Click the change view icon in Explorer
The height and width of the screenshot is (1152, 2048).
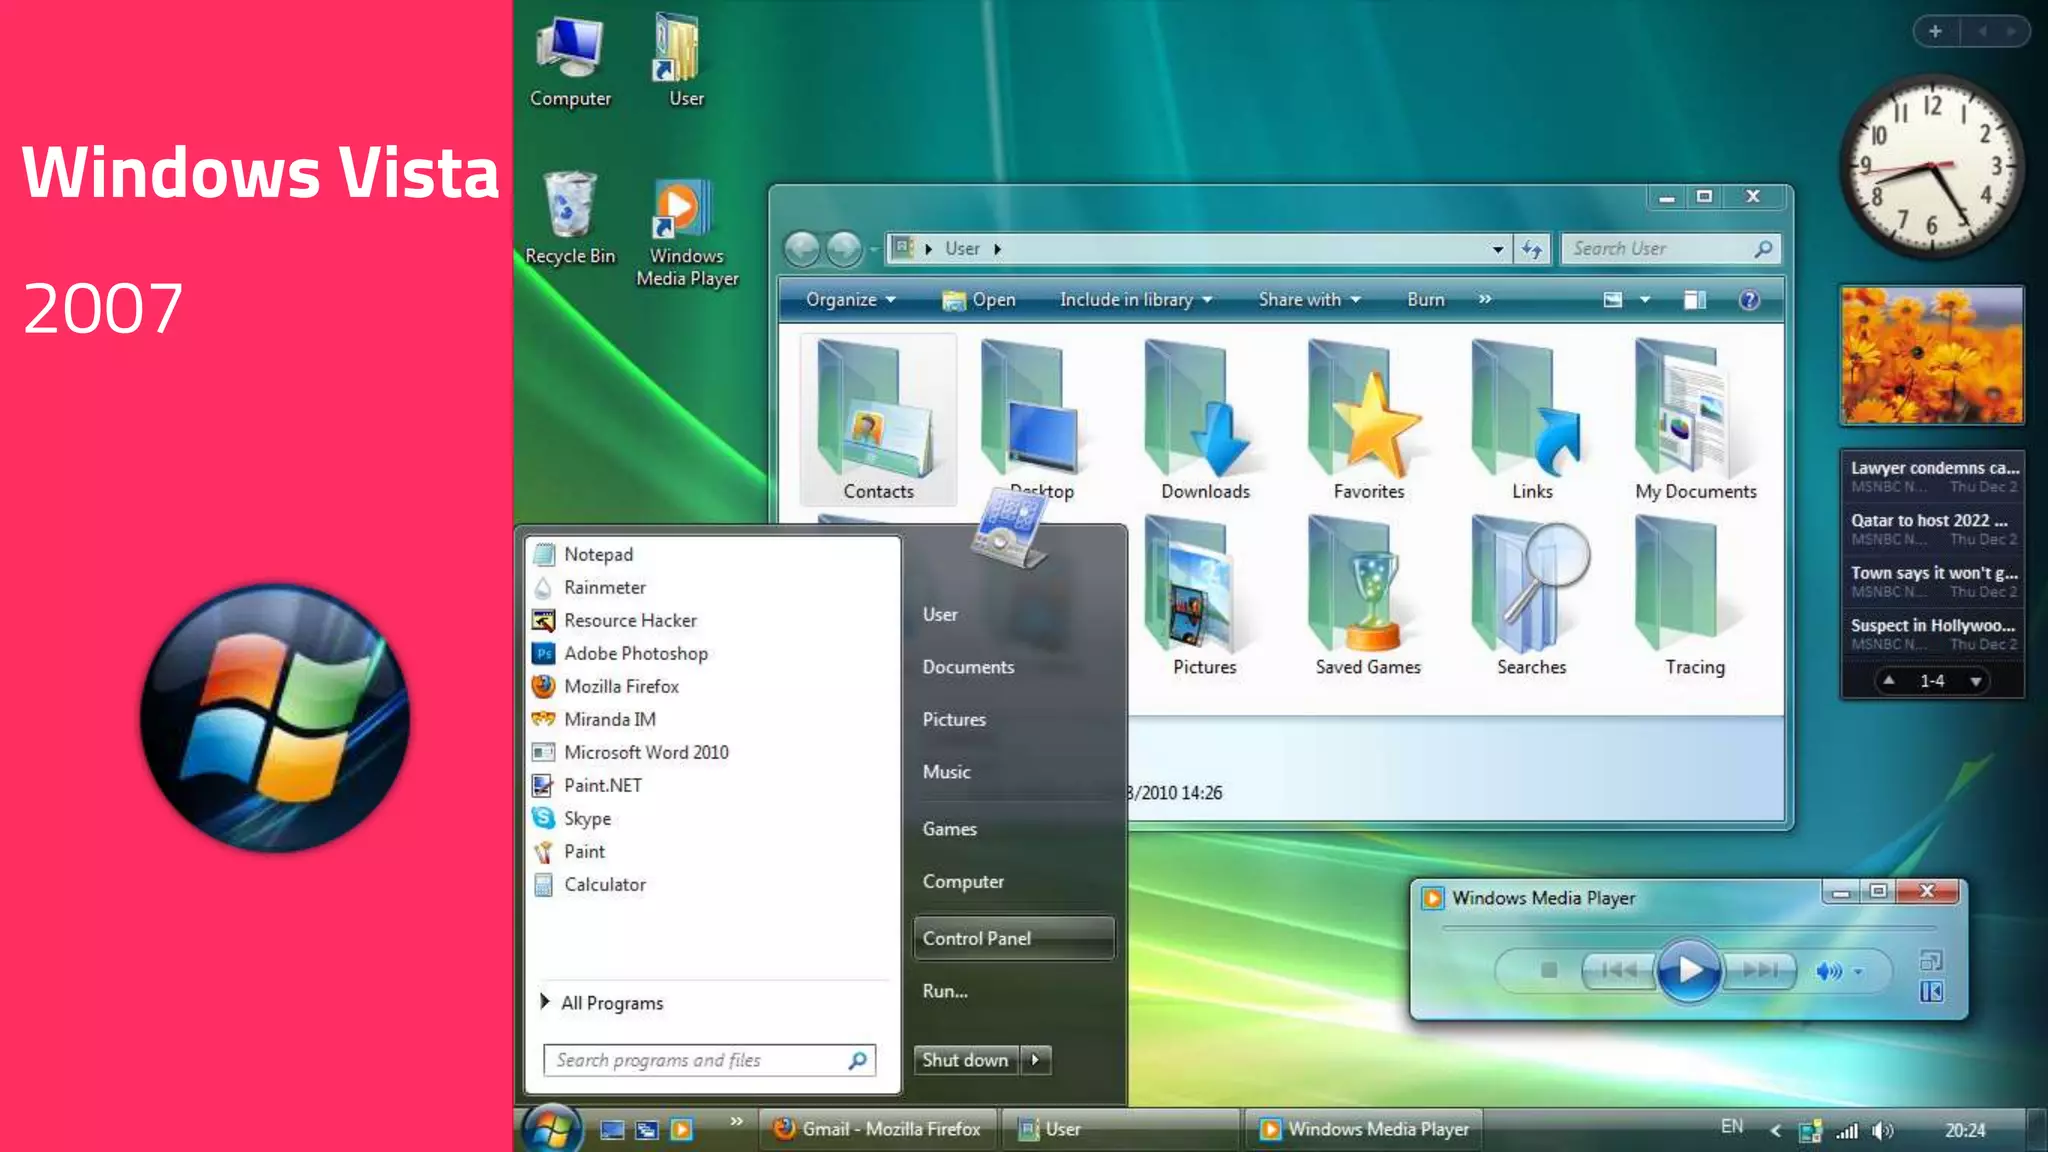(x=1612, y=300)
